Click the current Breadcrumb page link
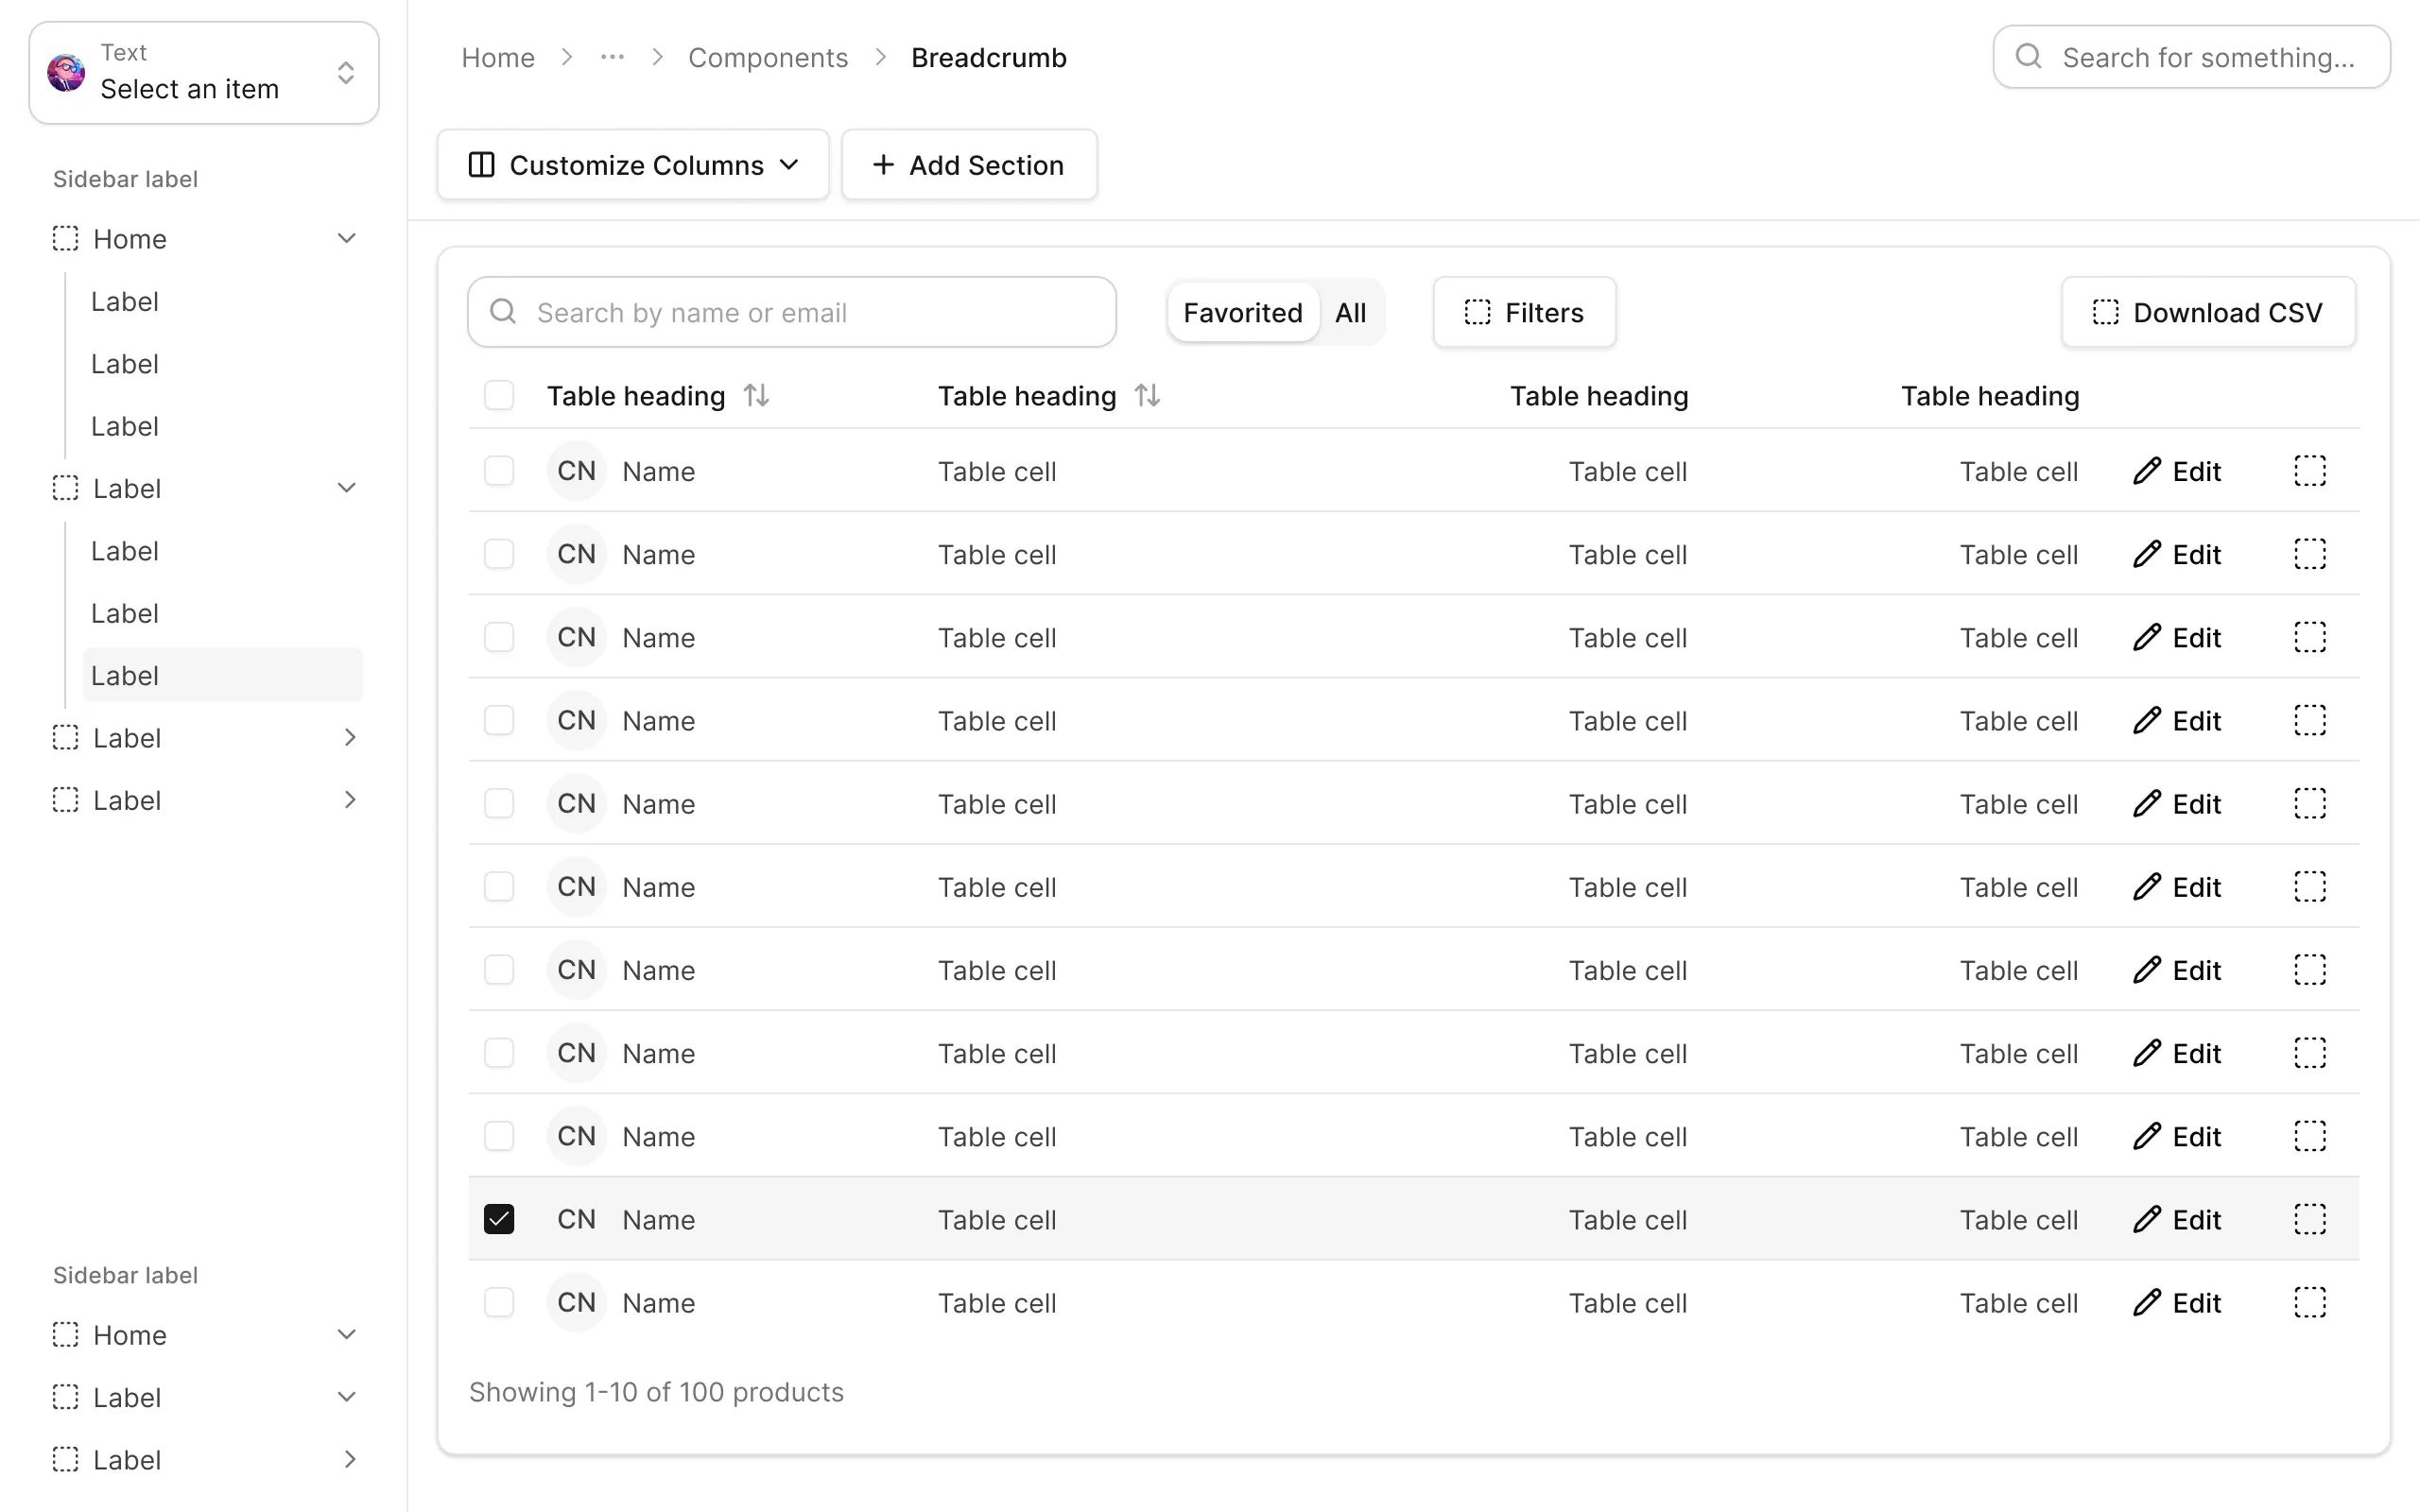The height and width of the screenshot is (1512, 2420). click(988, 57)
